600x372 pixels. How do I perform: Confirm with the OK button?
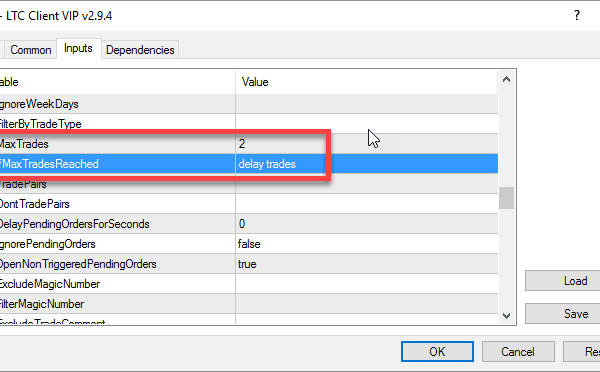coord(437,351)
